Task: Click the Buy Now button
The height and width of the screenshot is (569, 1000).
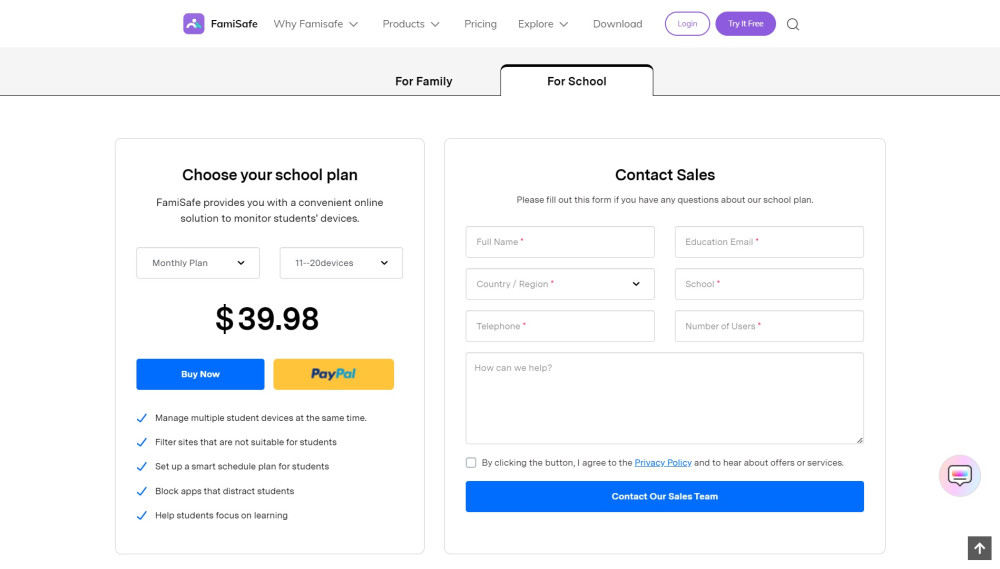Action: click(x=200, y=374)
